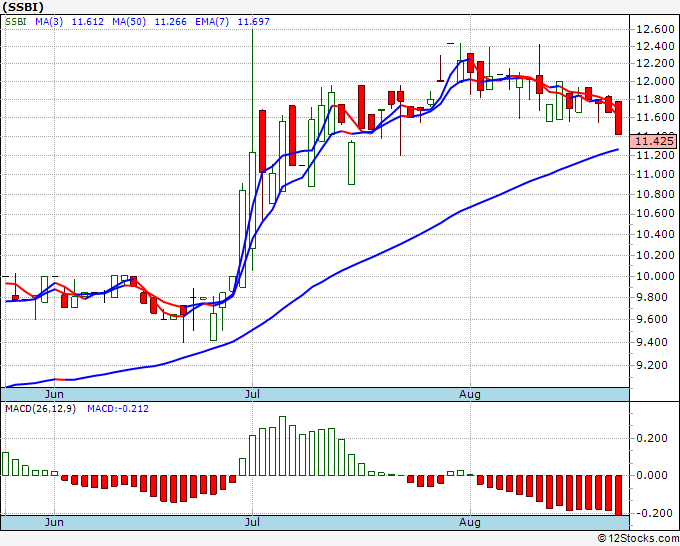The image size is (680, 546).
Task: Click the Jul label on price chart axis
Action: point(252,394)
